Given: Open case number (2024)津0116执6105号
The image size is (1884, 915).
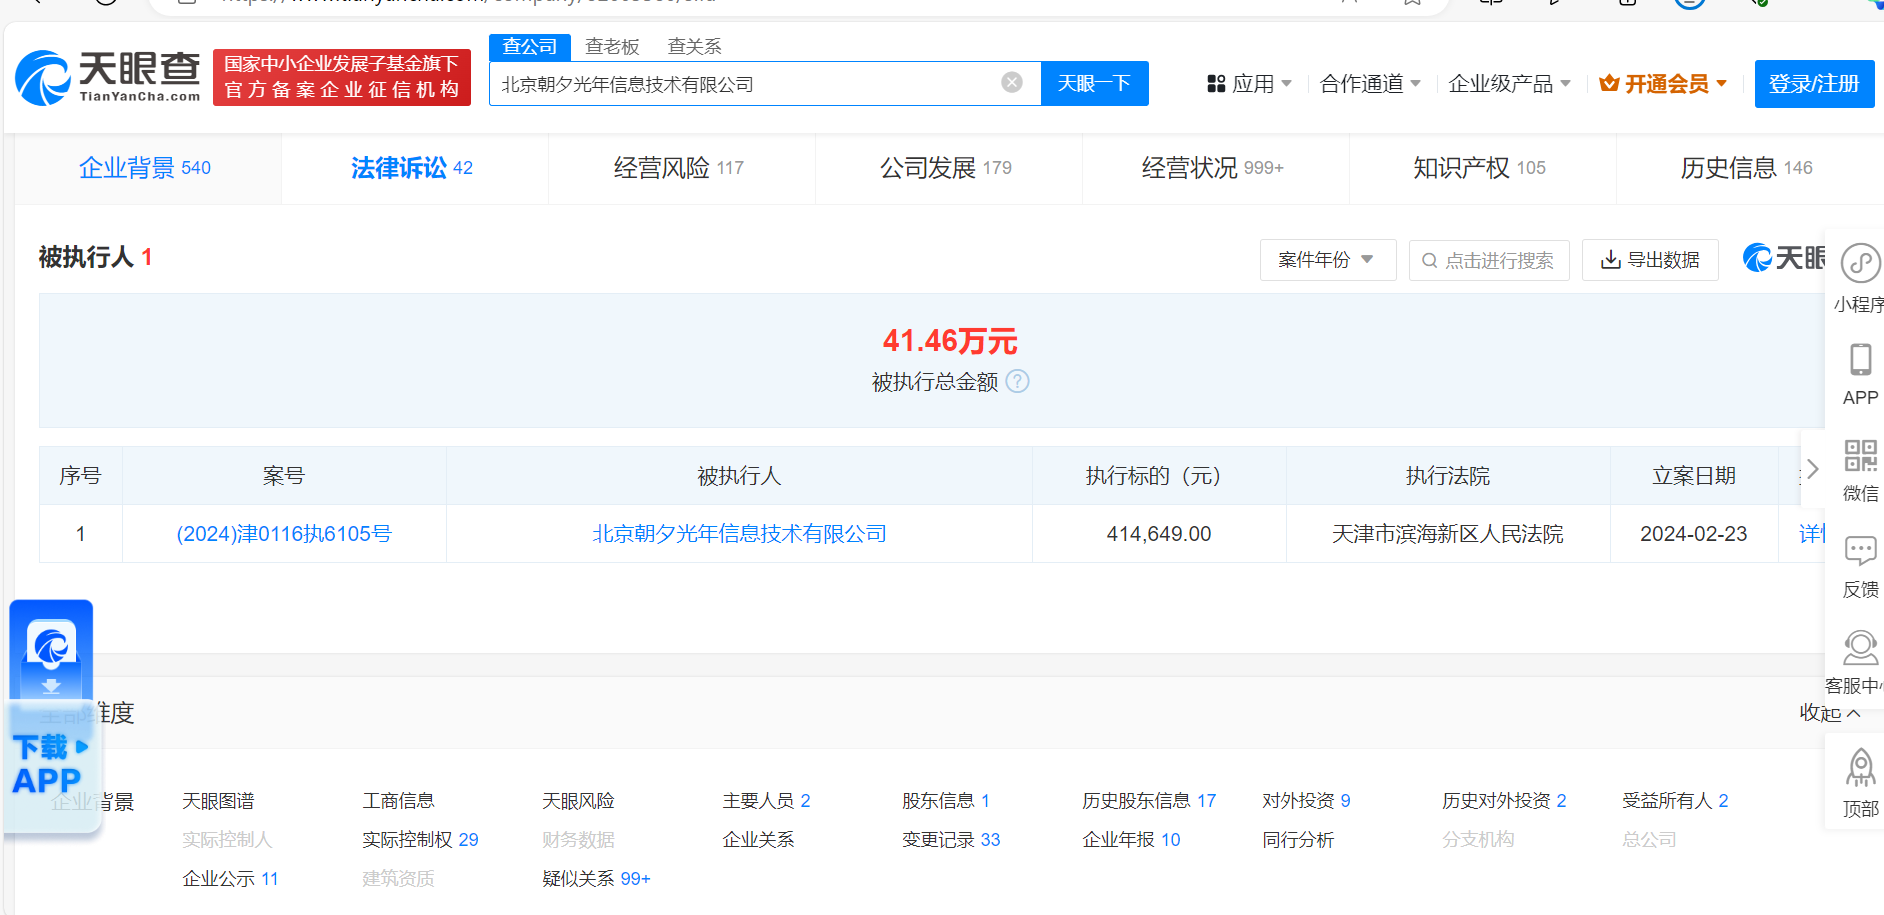Looking at the screenshot, I should 284,534.
